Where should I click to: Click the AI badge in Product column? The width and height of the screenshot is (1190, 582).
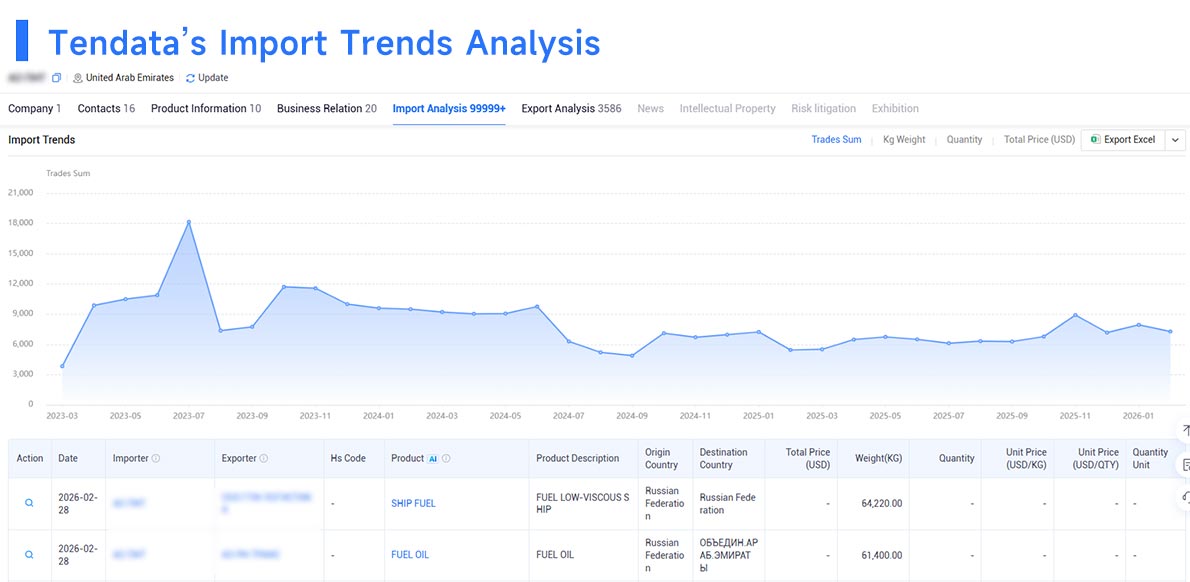(433, 458)
